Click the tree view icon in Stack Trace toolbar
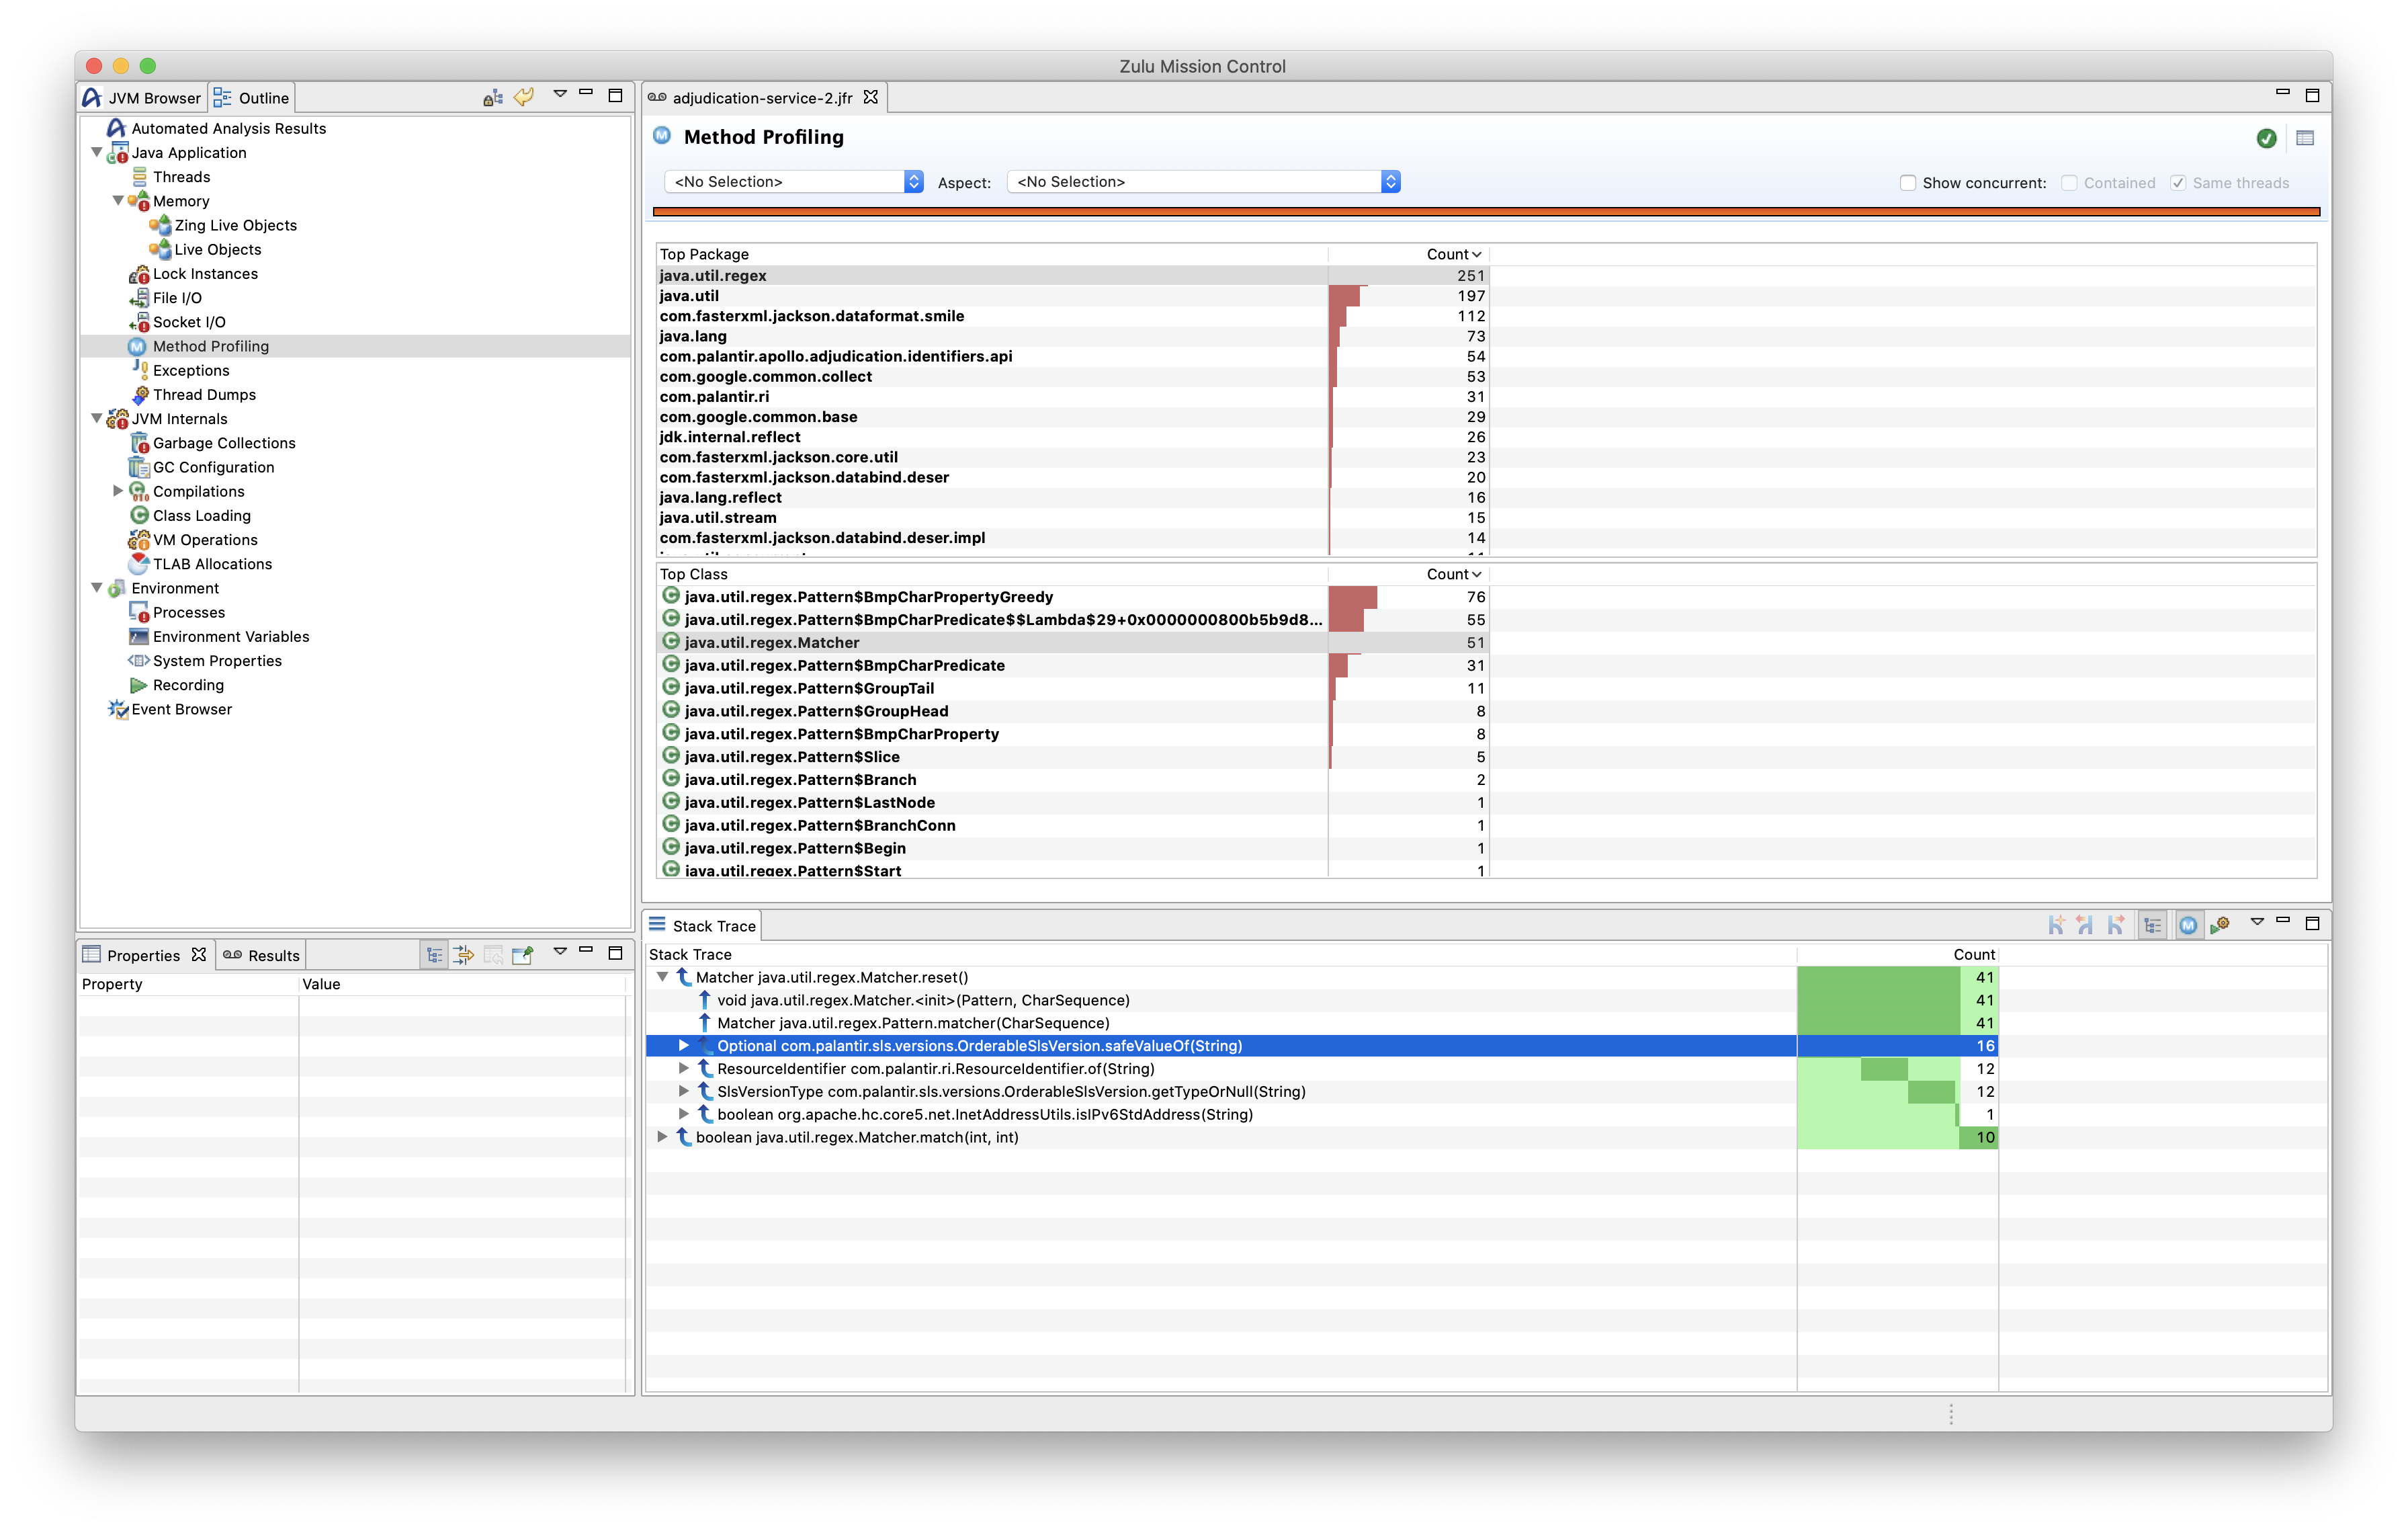Viewport: 2408px width, 1531px height. [2153, 926]
